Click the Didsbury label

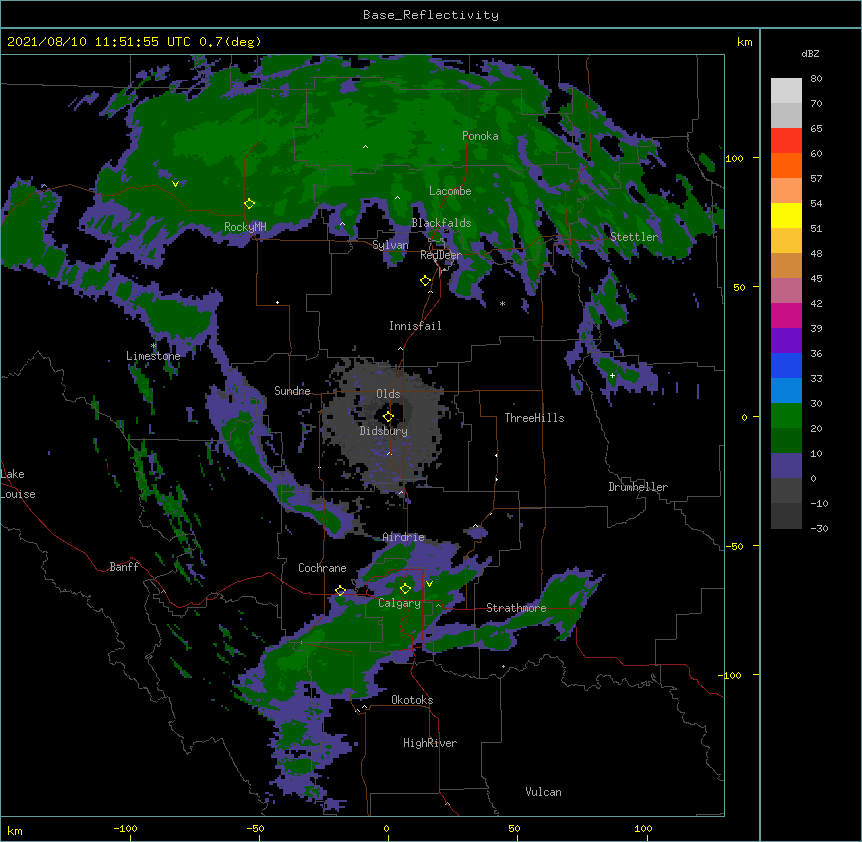click(384, 431)
